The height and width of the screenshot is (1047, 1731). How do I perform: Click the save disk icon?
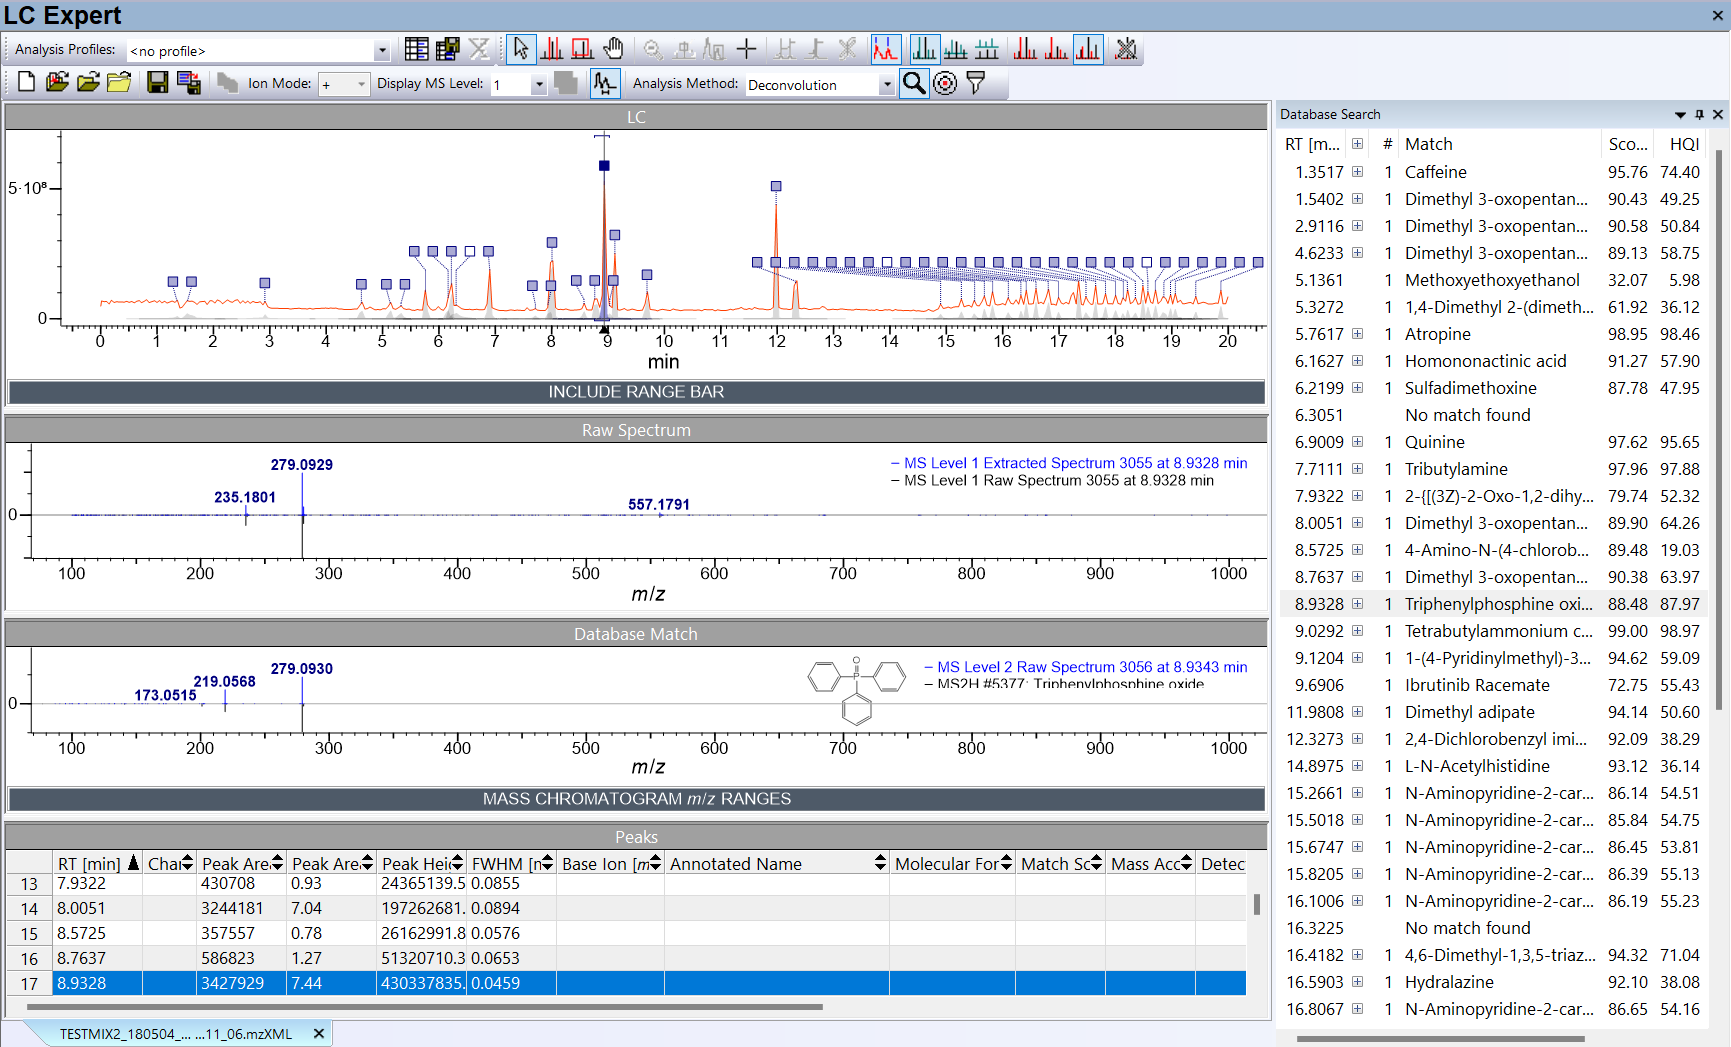pos(157,83)
